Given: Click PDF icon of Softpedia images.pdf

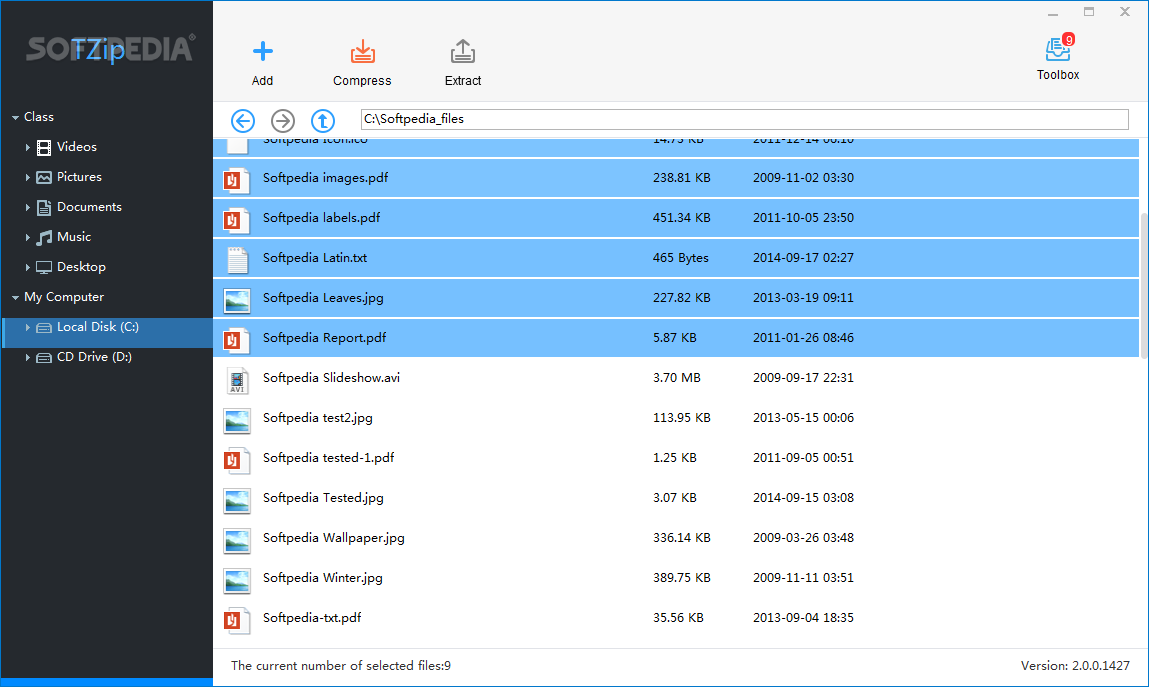Looking at the screenshot, I should click(237, 179).
